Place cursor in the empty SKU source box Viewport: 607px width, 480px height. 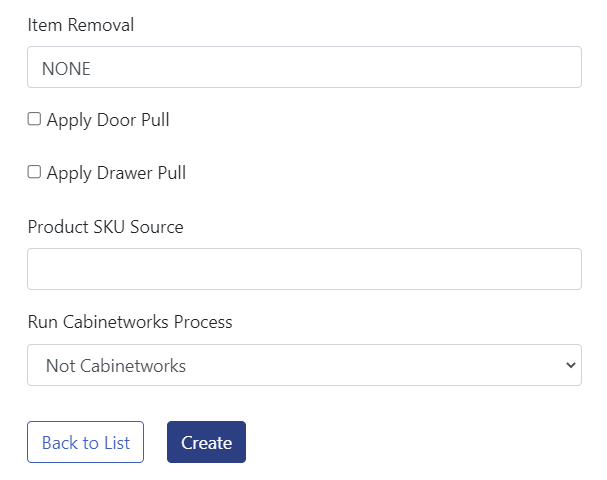(304, 269)
